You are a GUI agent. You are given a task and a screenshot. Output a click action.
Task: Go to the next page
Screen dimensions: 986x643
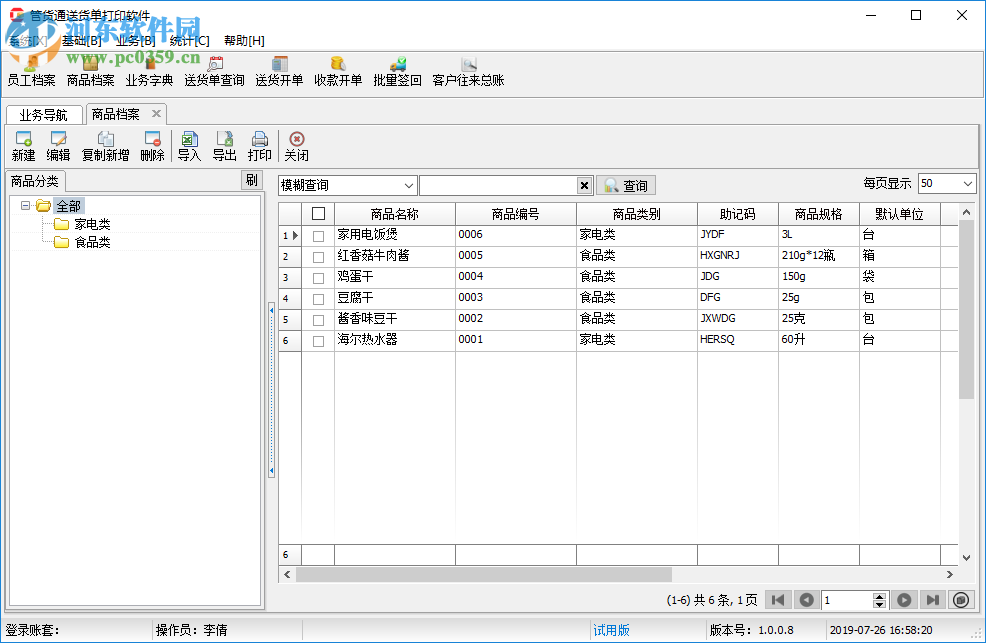(x=904, y=600)
